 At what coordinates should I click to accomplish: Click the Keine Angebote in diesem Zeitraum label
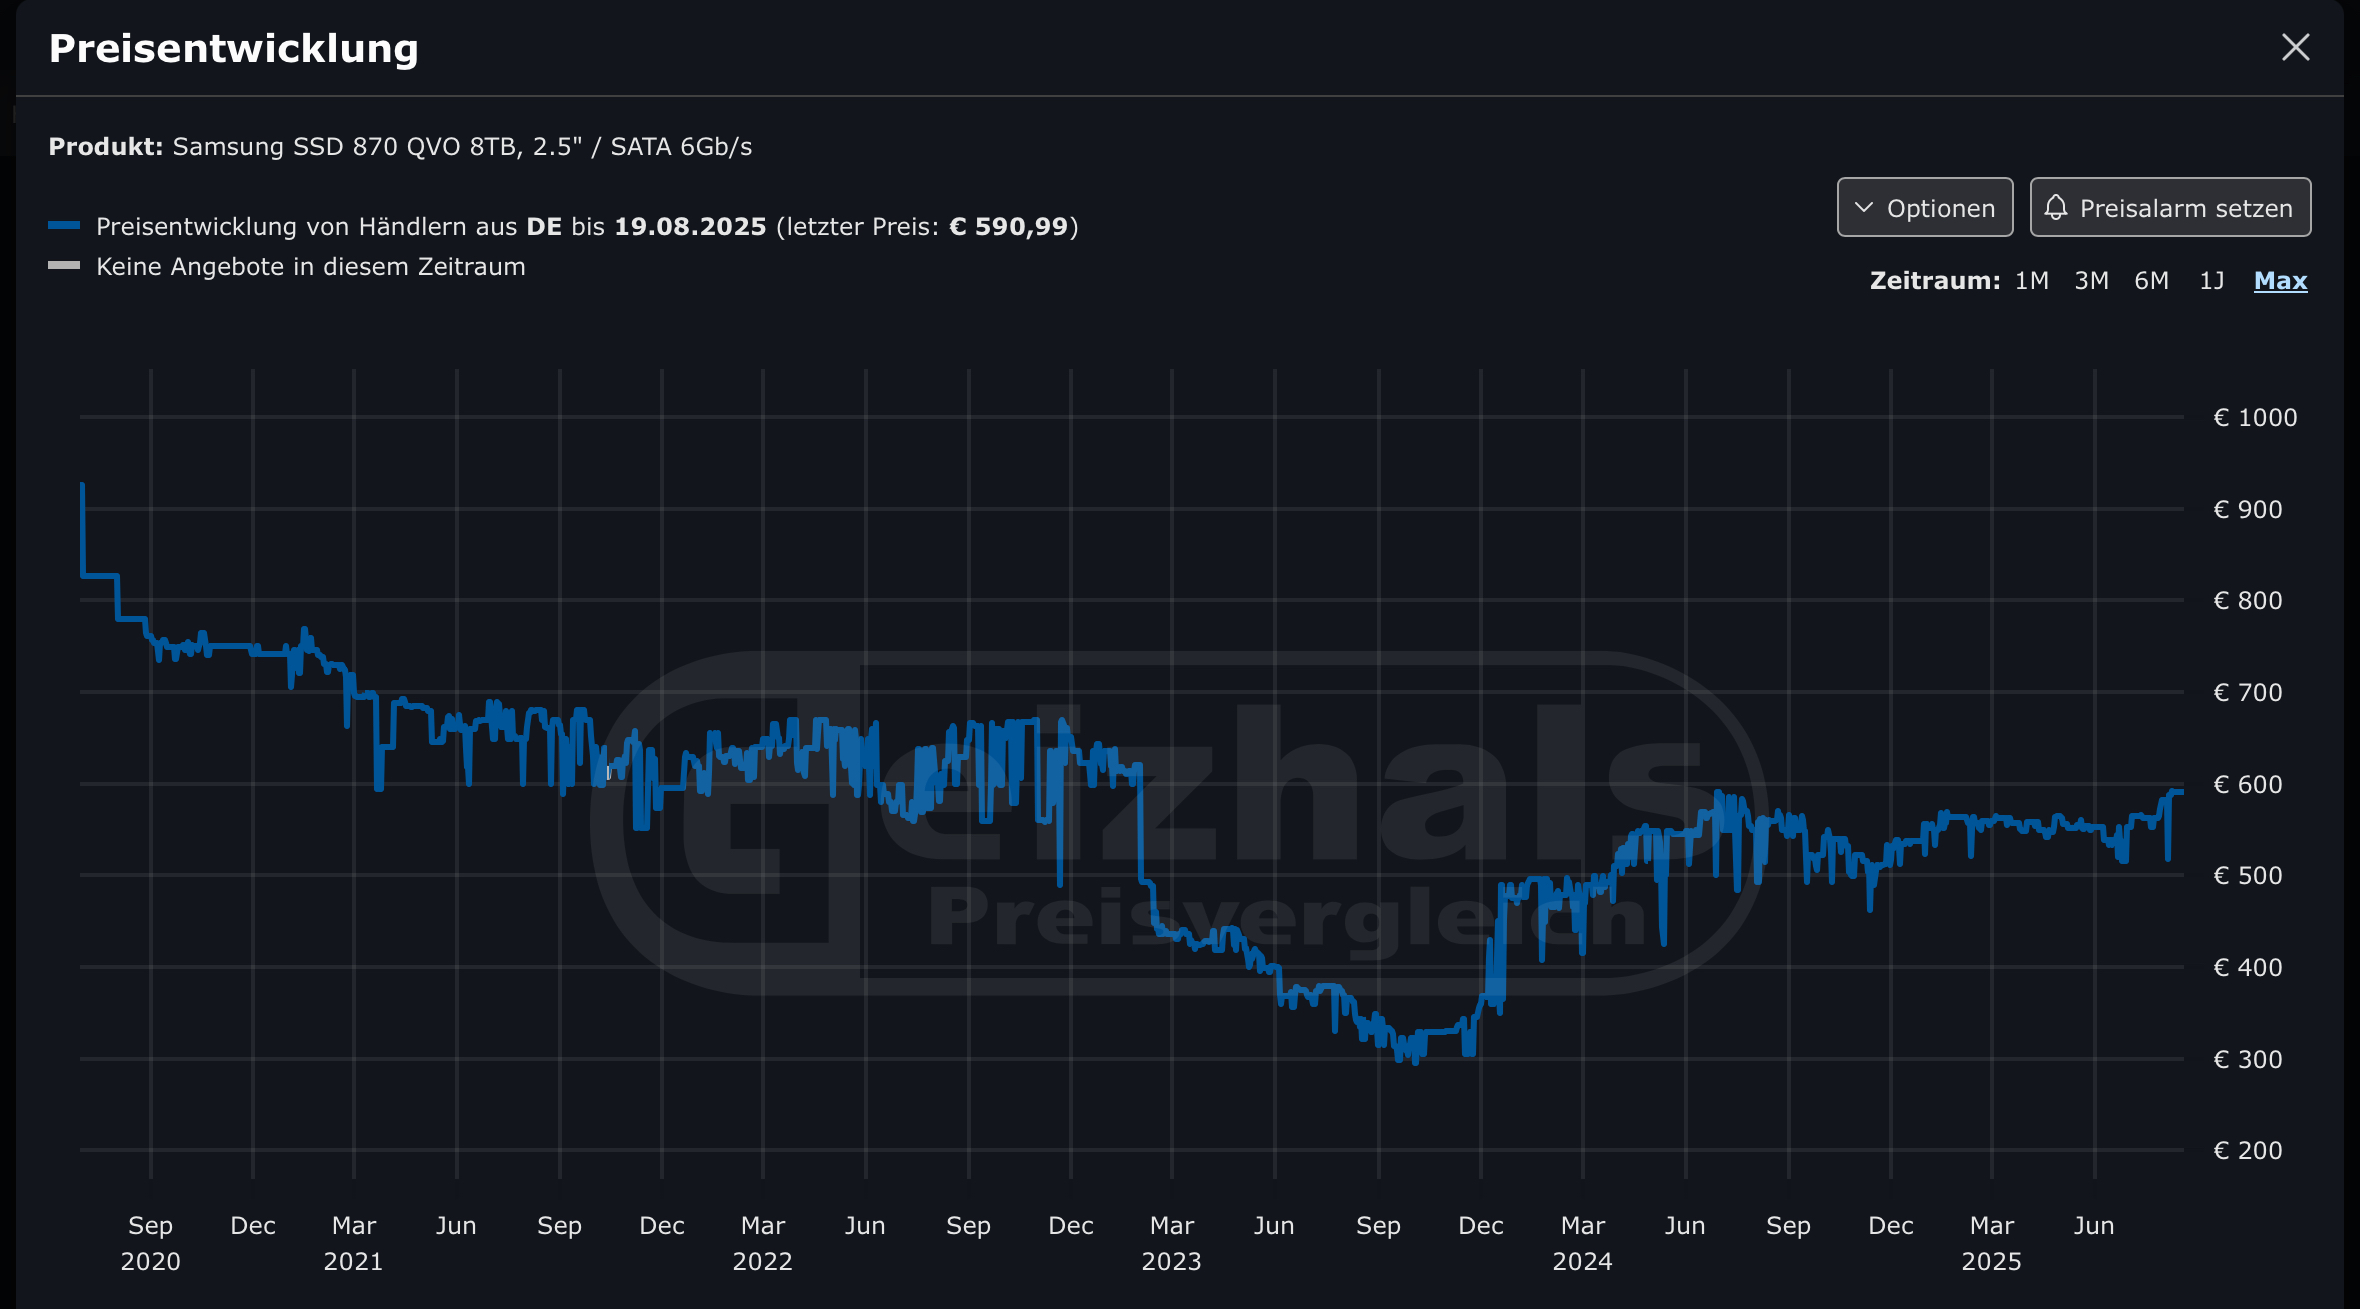pos(311,267)
